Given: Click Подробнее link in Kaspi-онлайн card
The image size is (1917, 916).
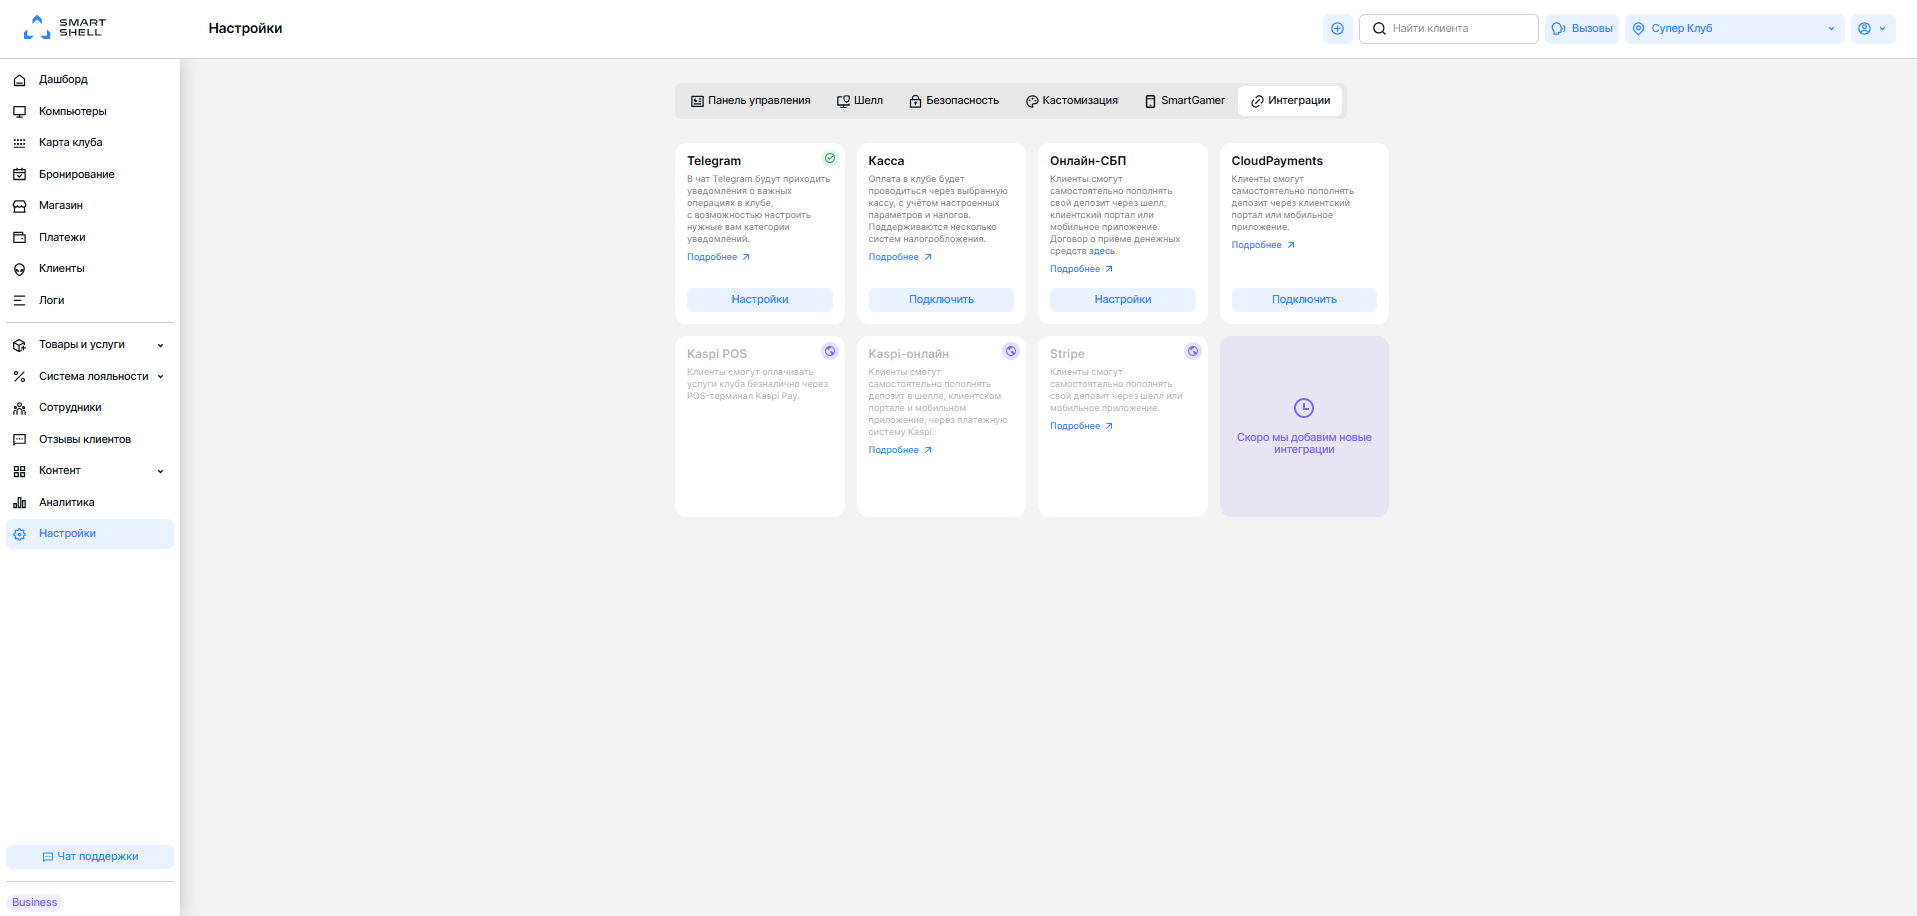Looking at the screenshot, I should pos(900,451).
